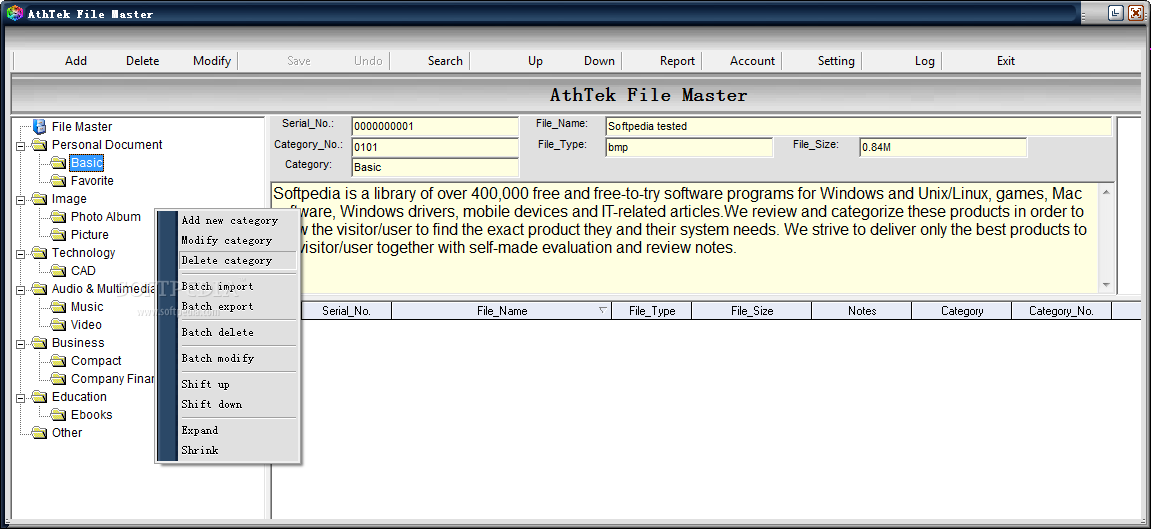This screenshot has width=1151, height=529.
Task: Open the Report toolbar option
Action: point(677,61)
